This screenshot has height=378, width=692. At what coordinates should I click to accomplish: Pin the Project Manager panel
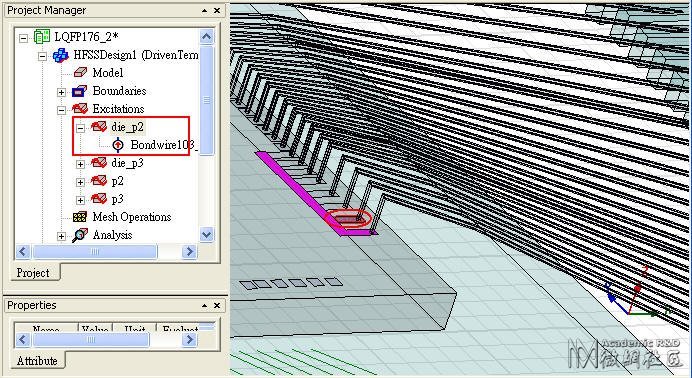coord(205,10)
